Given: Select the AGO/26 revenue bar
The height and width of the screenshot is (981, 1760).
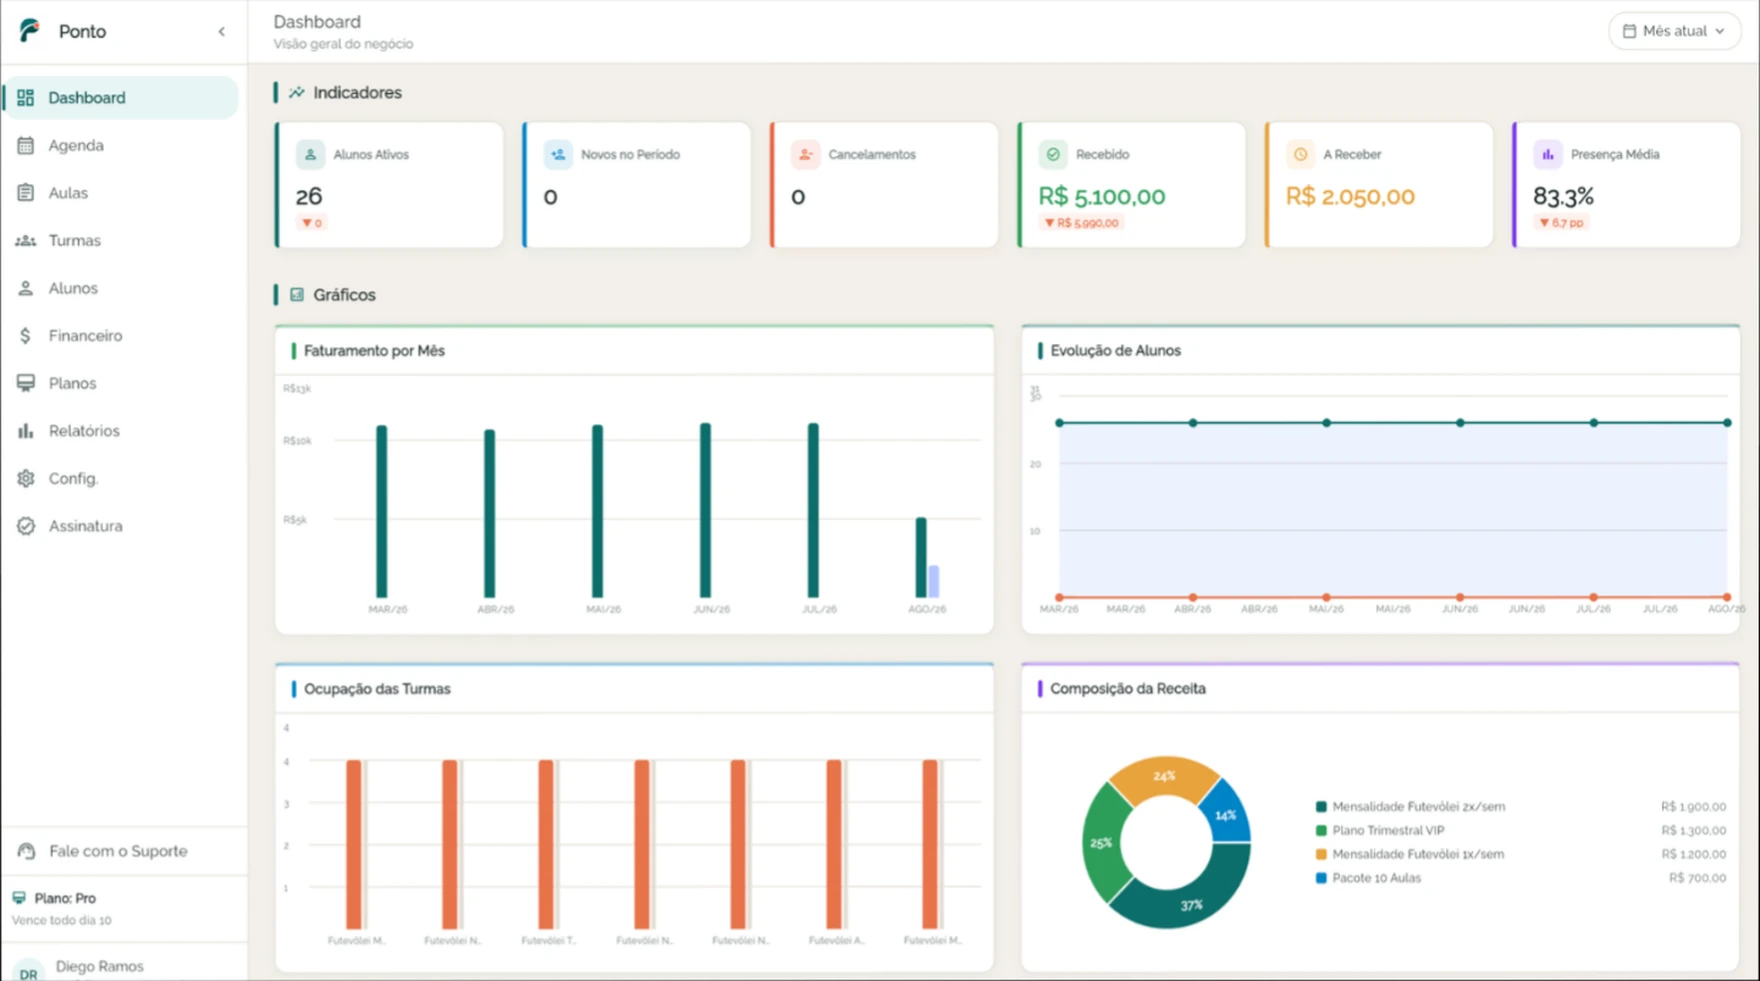Looking at the screenshot, I should tap(921, 557).
